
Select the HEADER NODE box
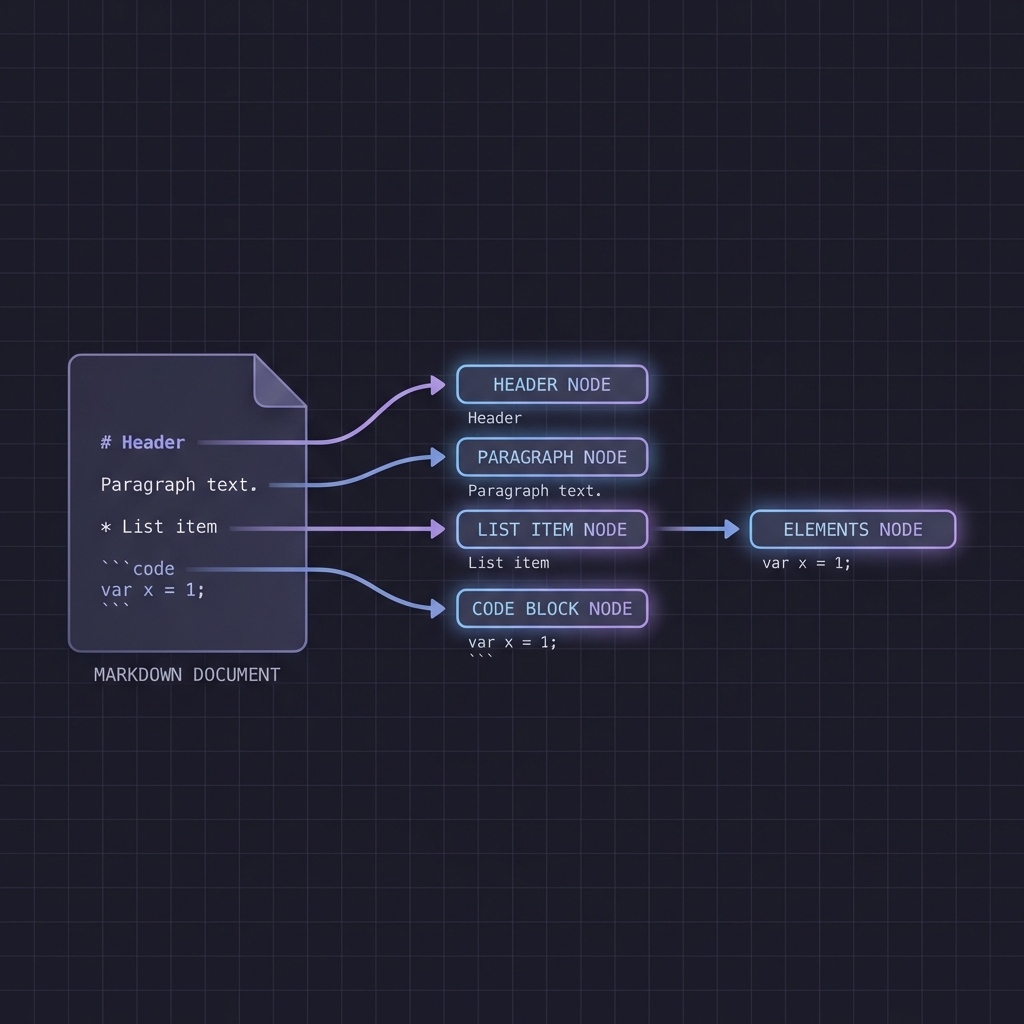(552, 384)
